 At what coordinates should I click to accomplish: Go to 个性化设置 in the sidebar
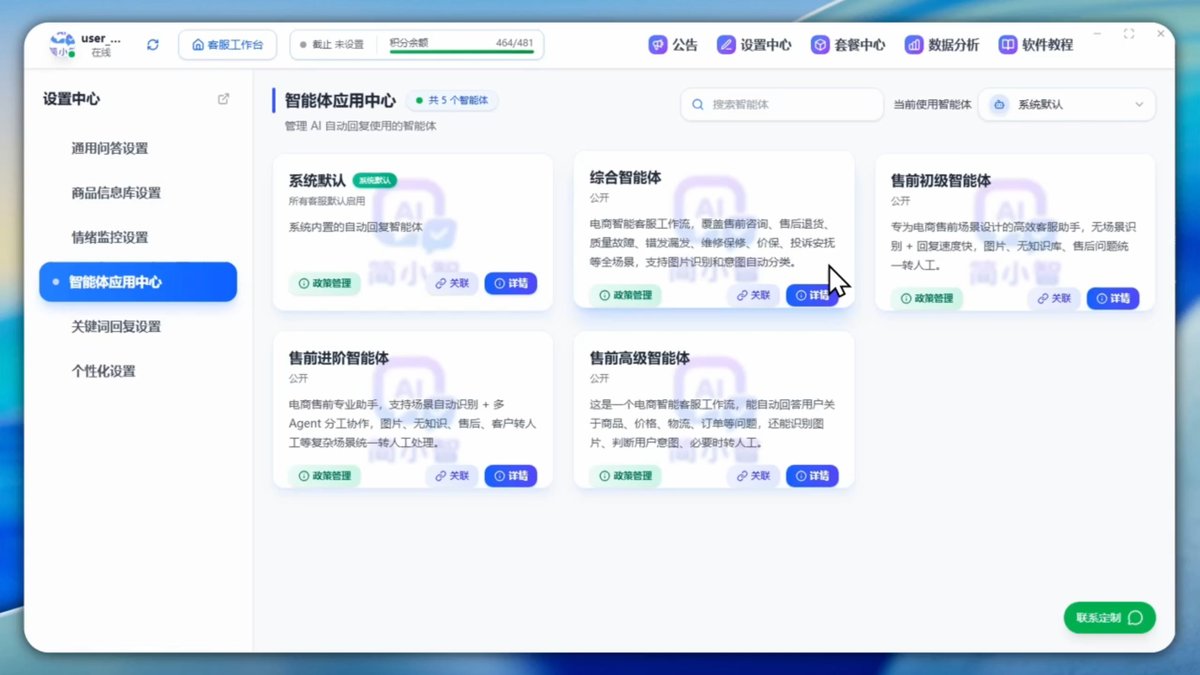click(x=103, y=371)
